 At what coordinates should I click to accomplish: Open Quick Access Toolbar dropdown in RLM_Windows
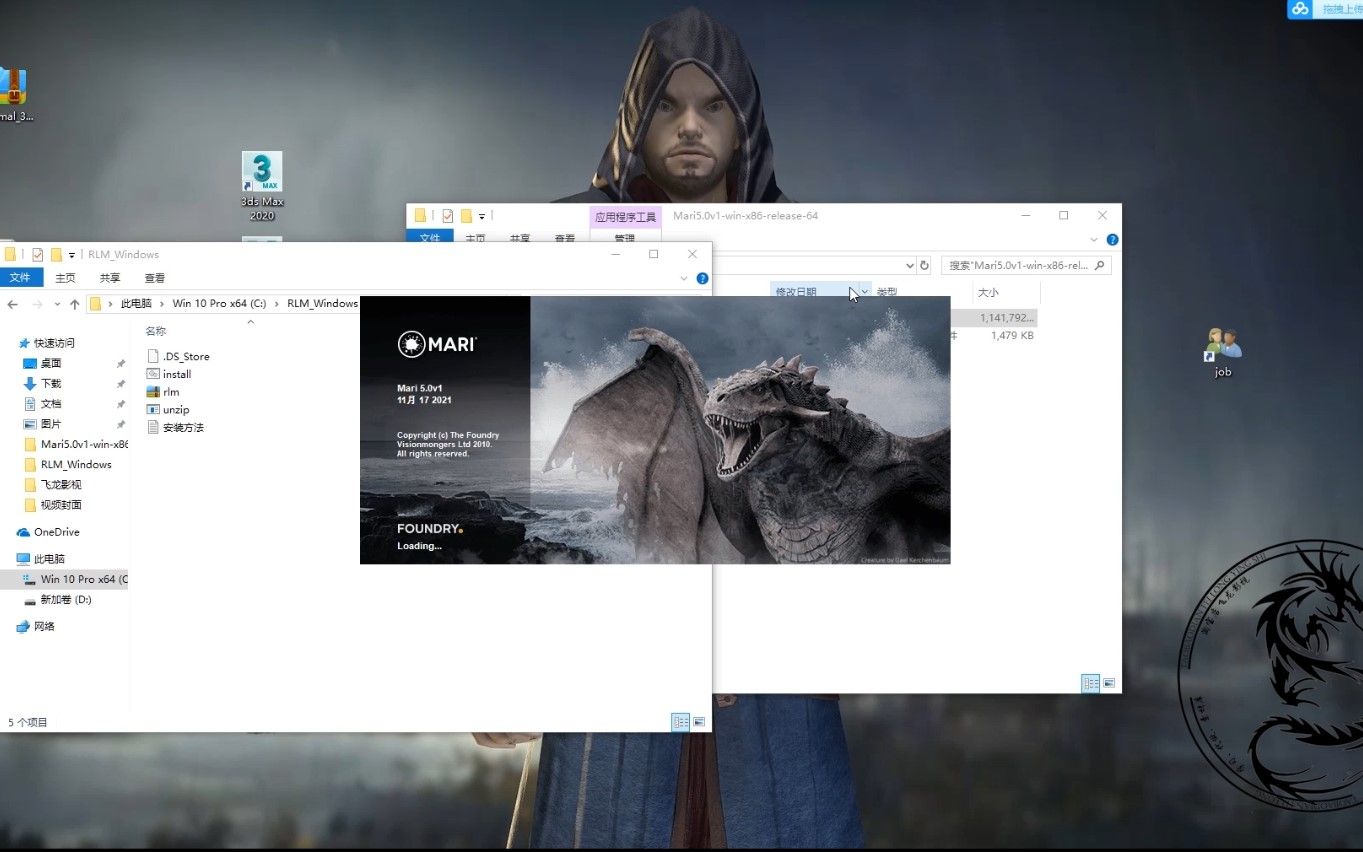[72, 255]
